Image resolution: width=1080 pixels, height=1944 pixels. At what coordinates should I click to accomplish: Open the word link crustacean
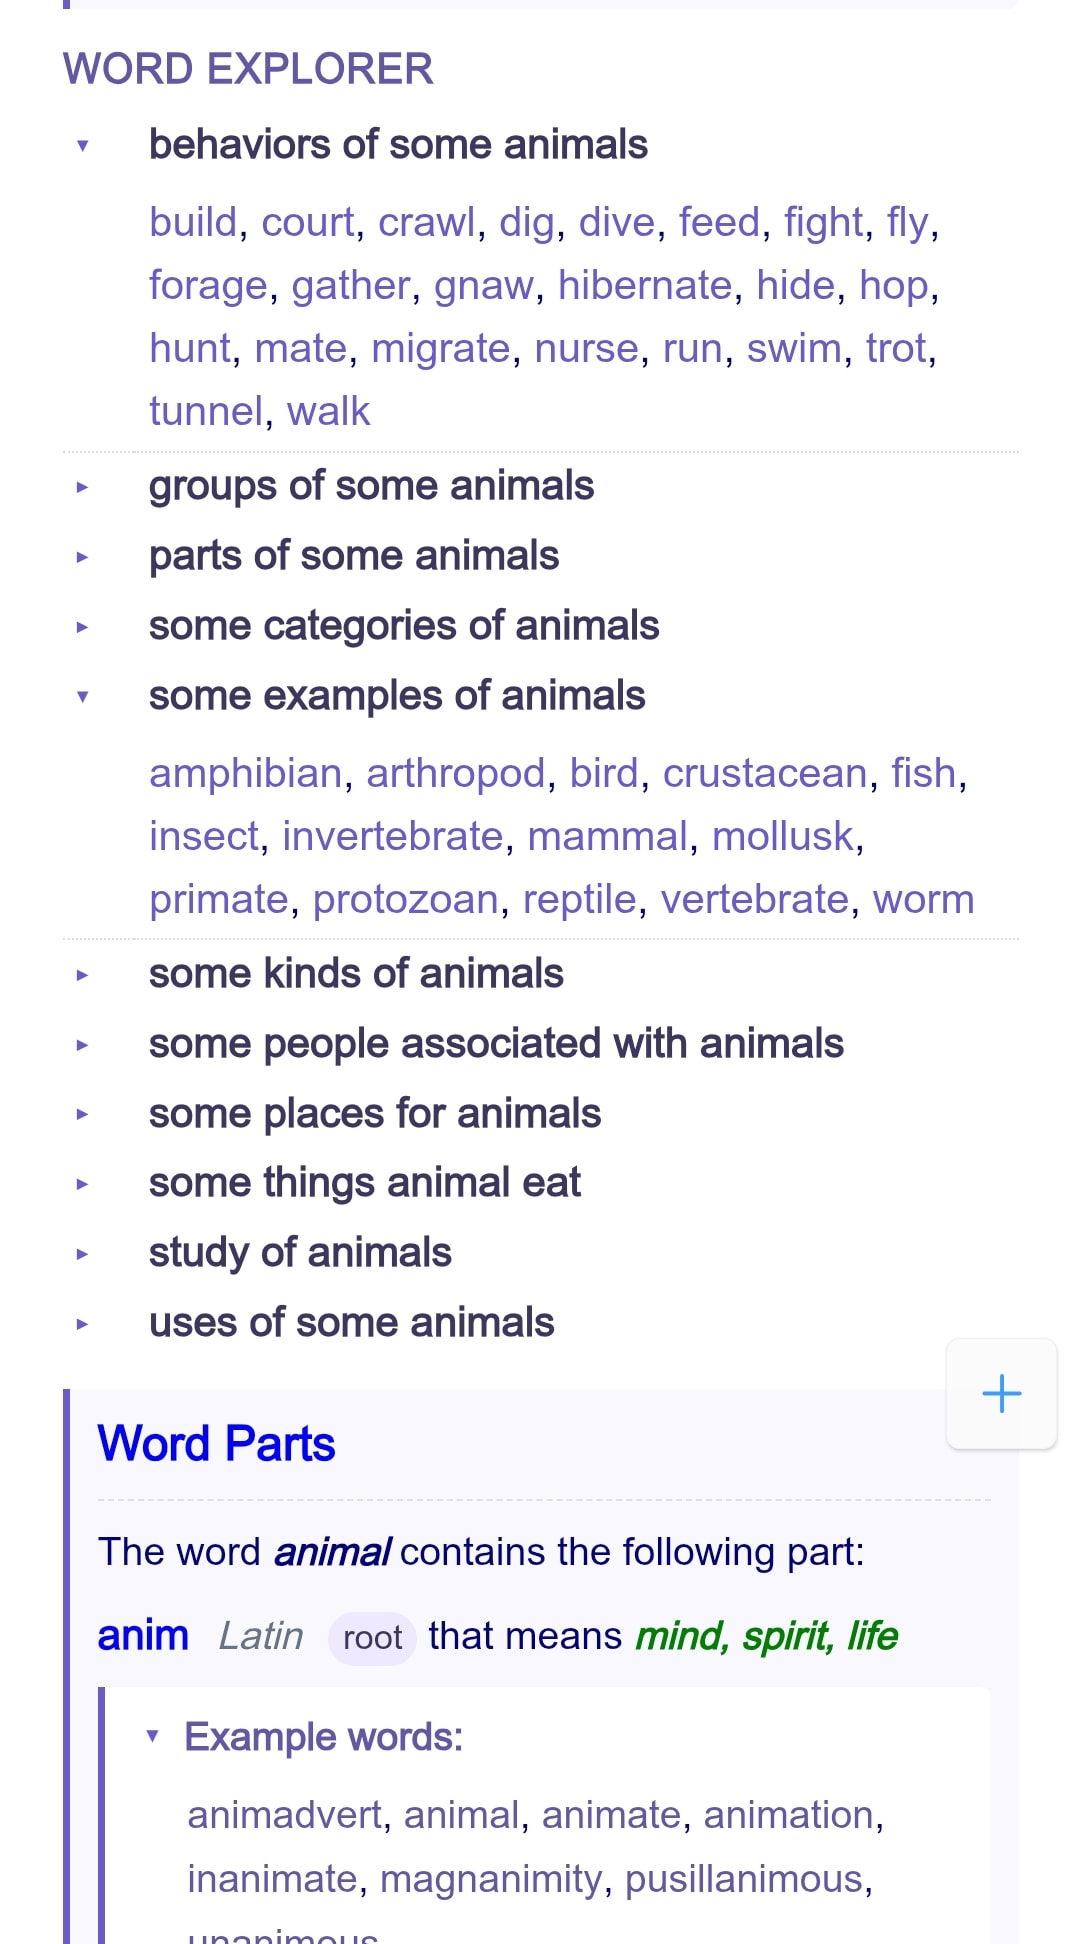[765, 773]
